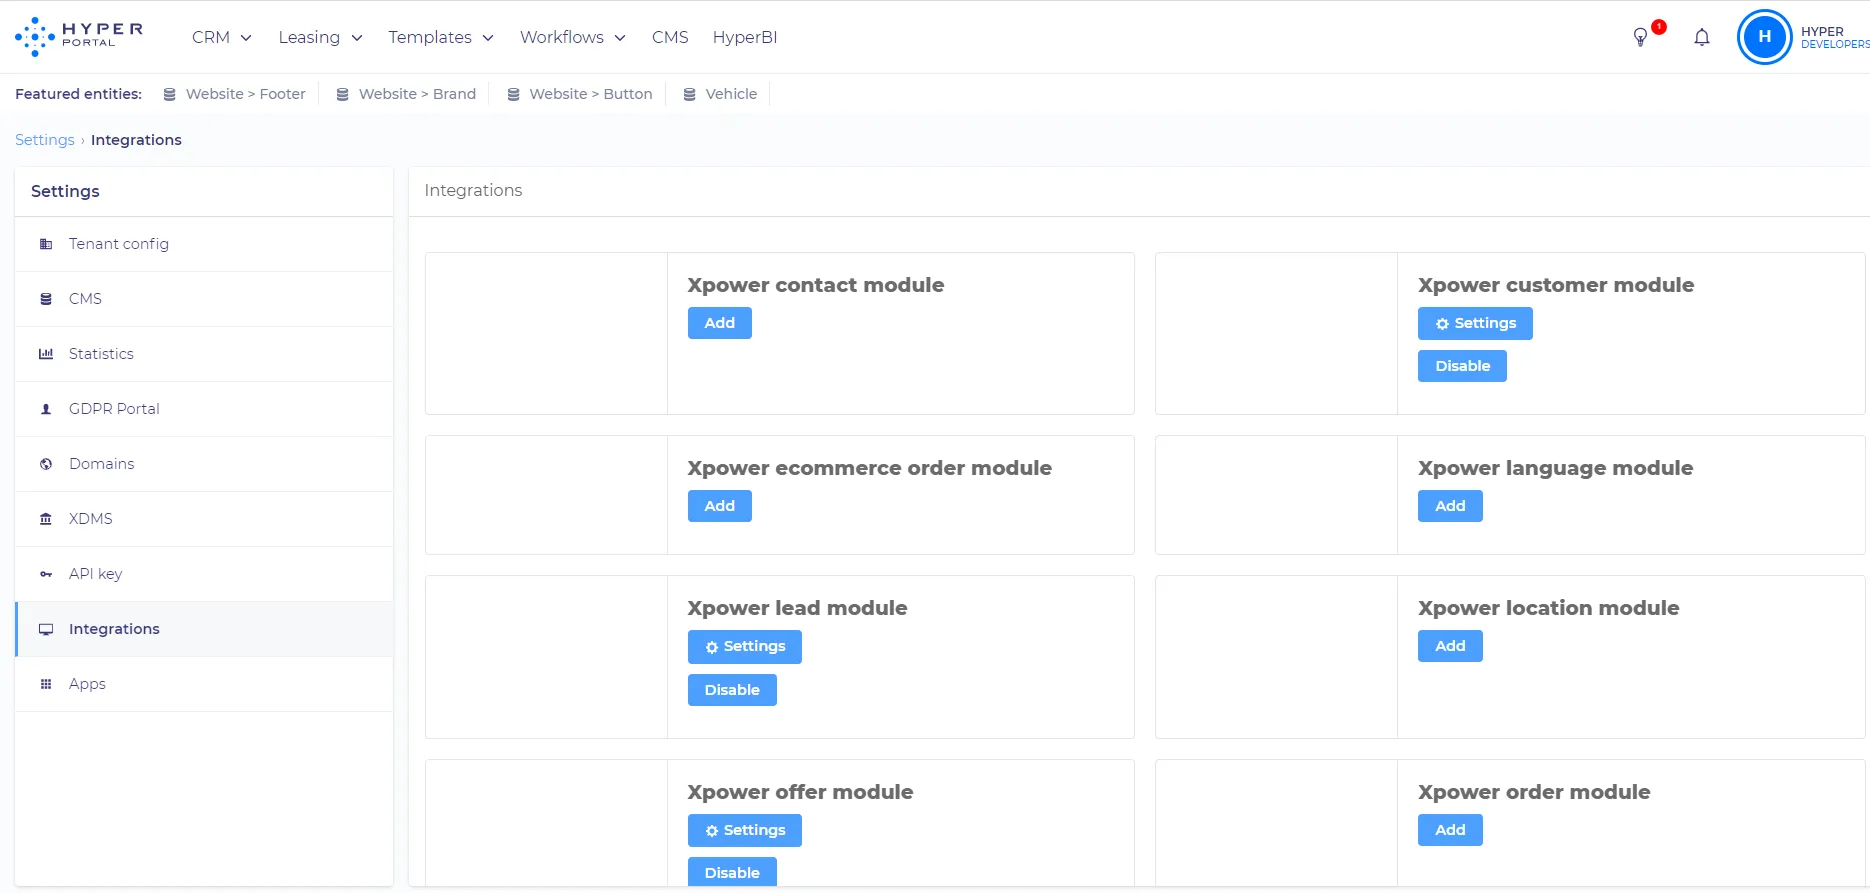1870x893 pixels.
Task: Select API key in Settings sidebar
Action: click(x=204, y=574)
